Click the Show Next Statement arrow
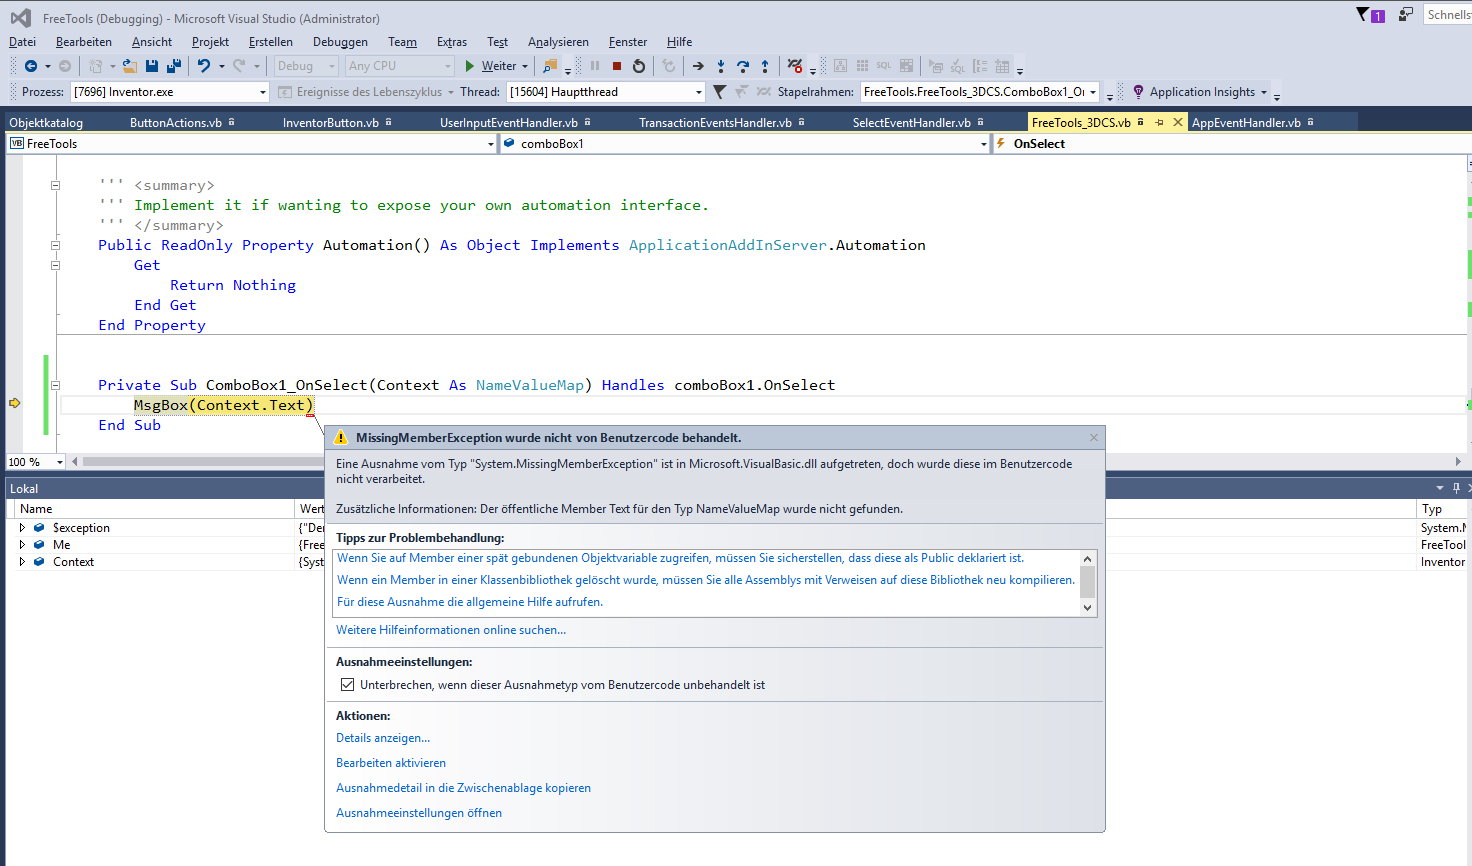This screenshot has width=1472, height=866. [698, 66]
